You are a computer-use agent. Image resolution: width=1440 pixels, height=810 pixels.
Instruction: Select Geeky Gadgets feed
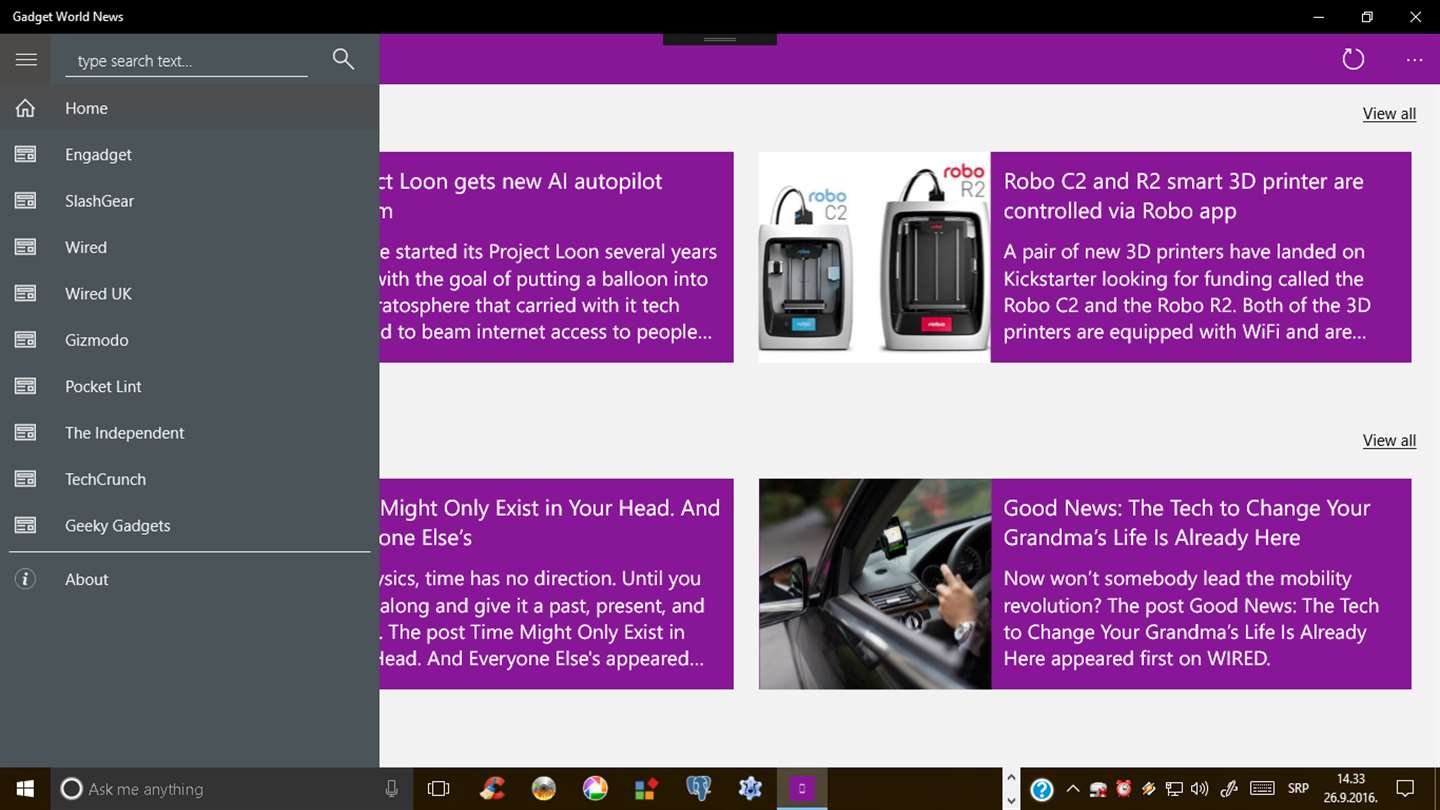pyautogui.click(x=190, y=525)
